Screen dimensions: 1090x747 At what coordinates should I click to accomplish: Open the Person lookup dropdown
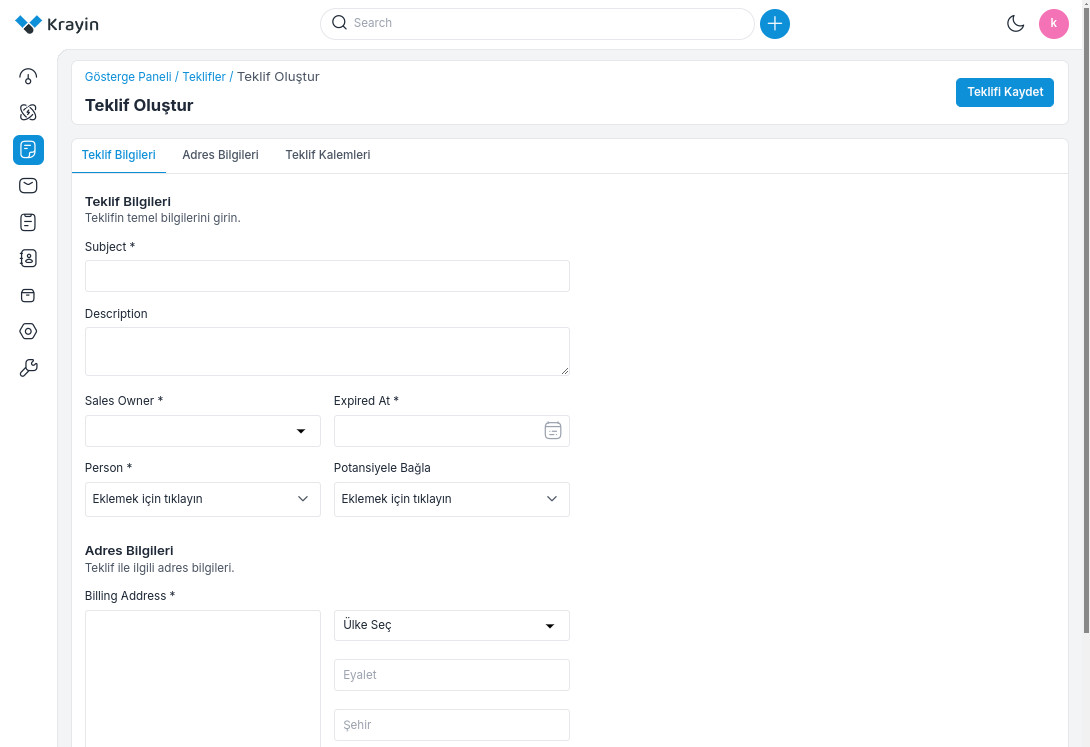tap(202, 499)
